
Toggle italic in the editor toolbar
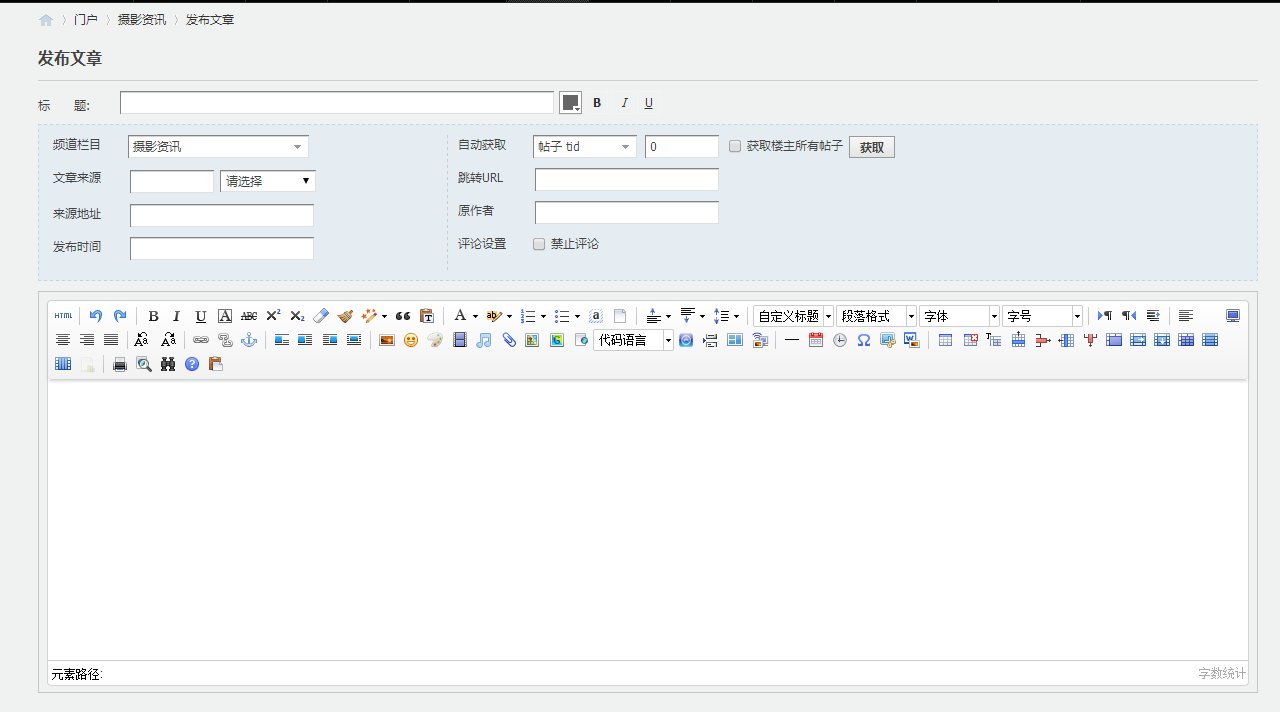click(x=177, y=316)
